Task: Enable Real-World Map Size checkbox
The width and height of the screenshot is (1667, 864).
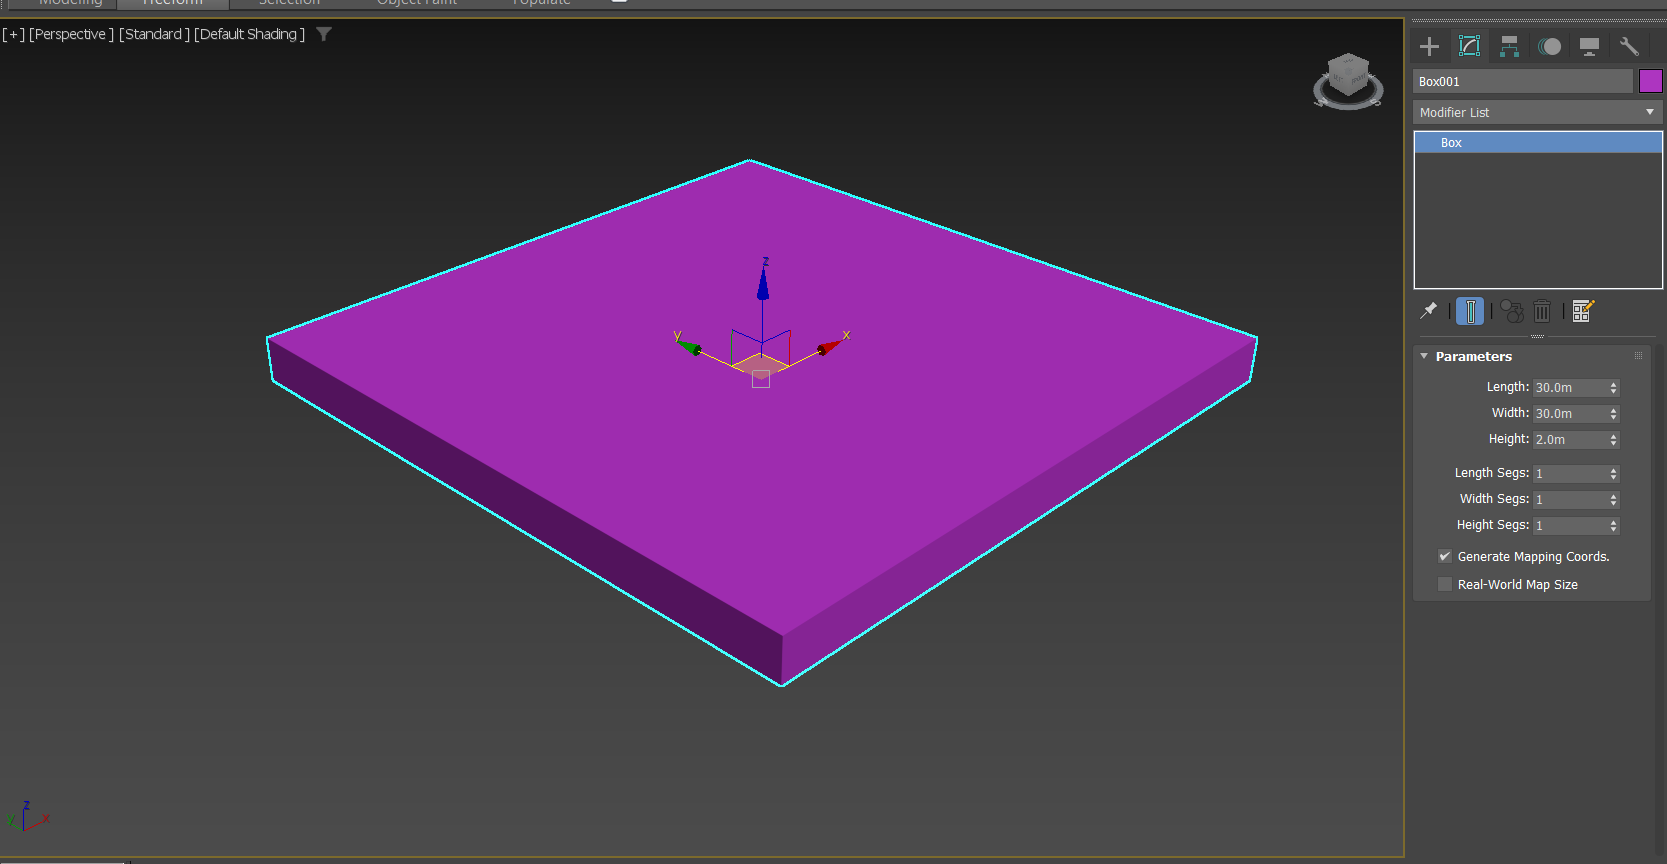Action: coord(1445,584)
